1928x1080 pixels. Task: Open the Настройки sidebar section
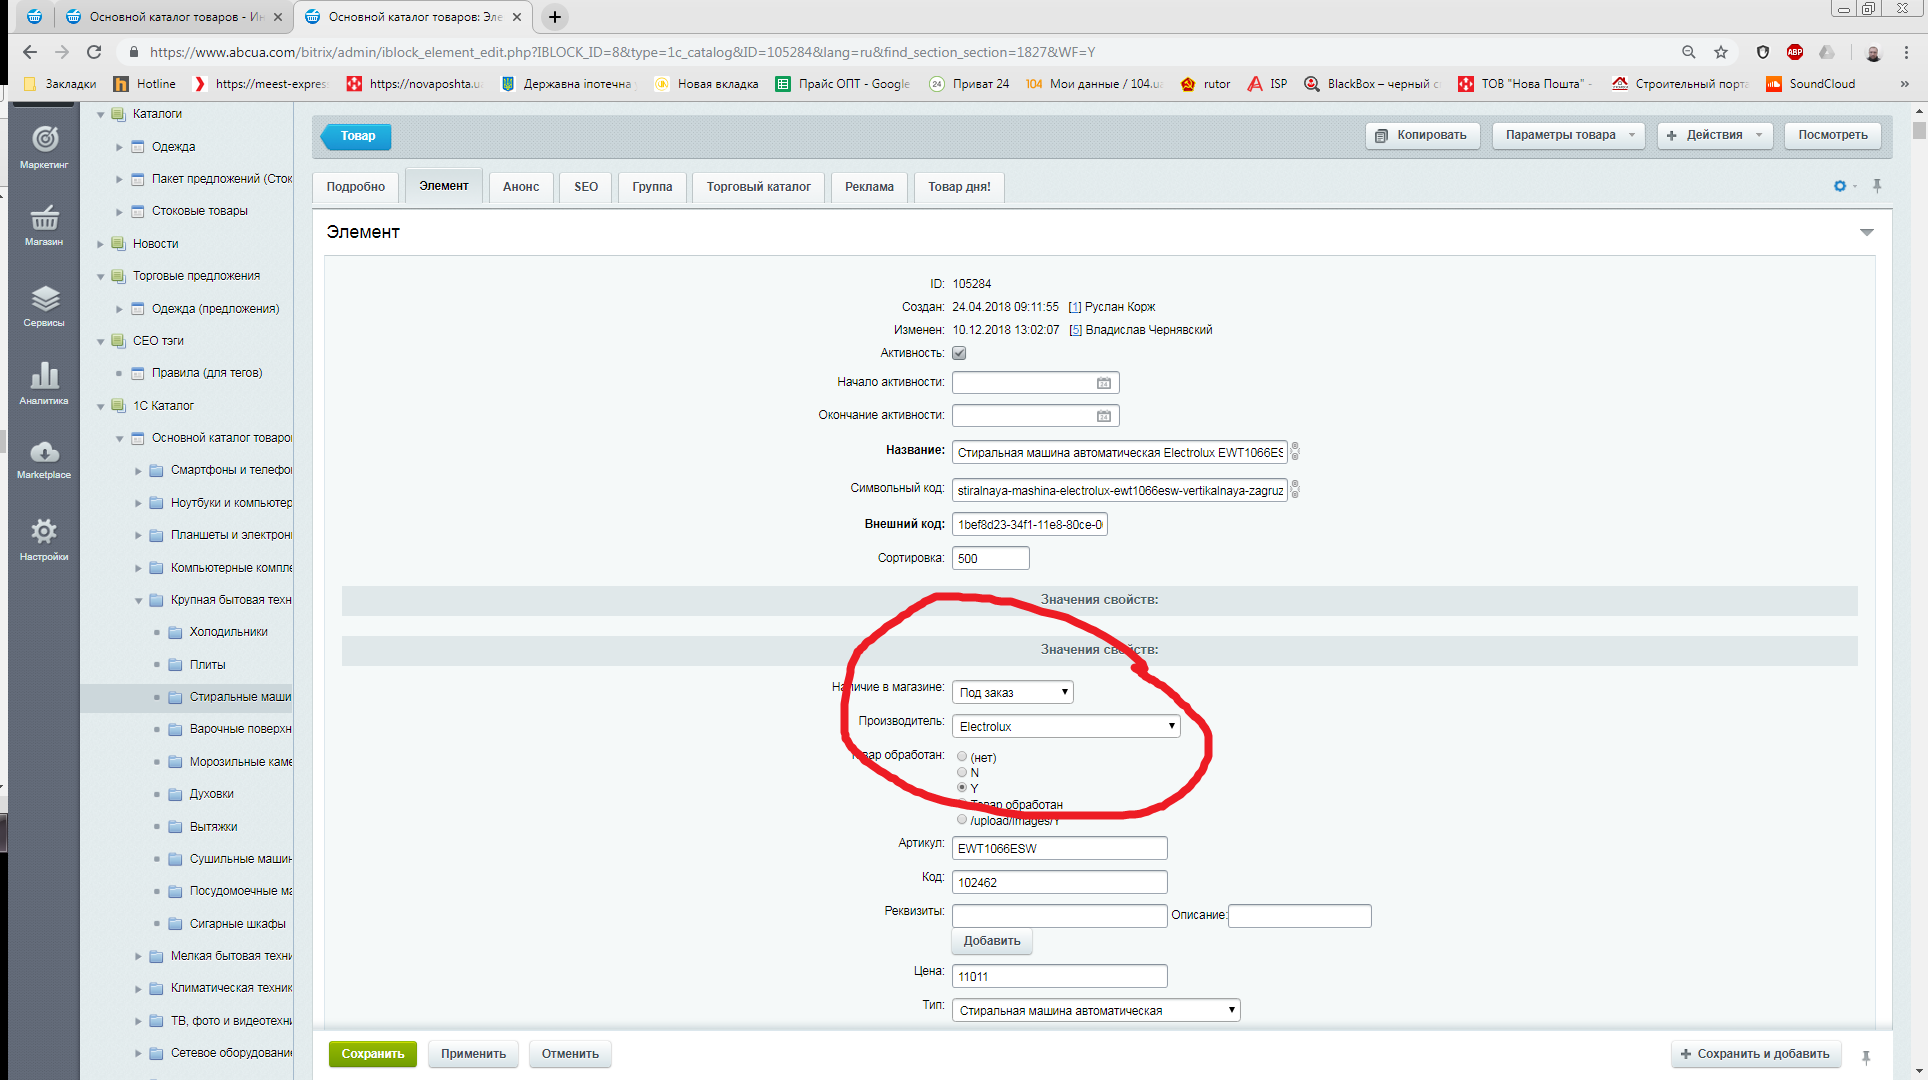pos(44,539)
